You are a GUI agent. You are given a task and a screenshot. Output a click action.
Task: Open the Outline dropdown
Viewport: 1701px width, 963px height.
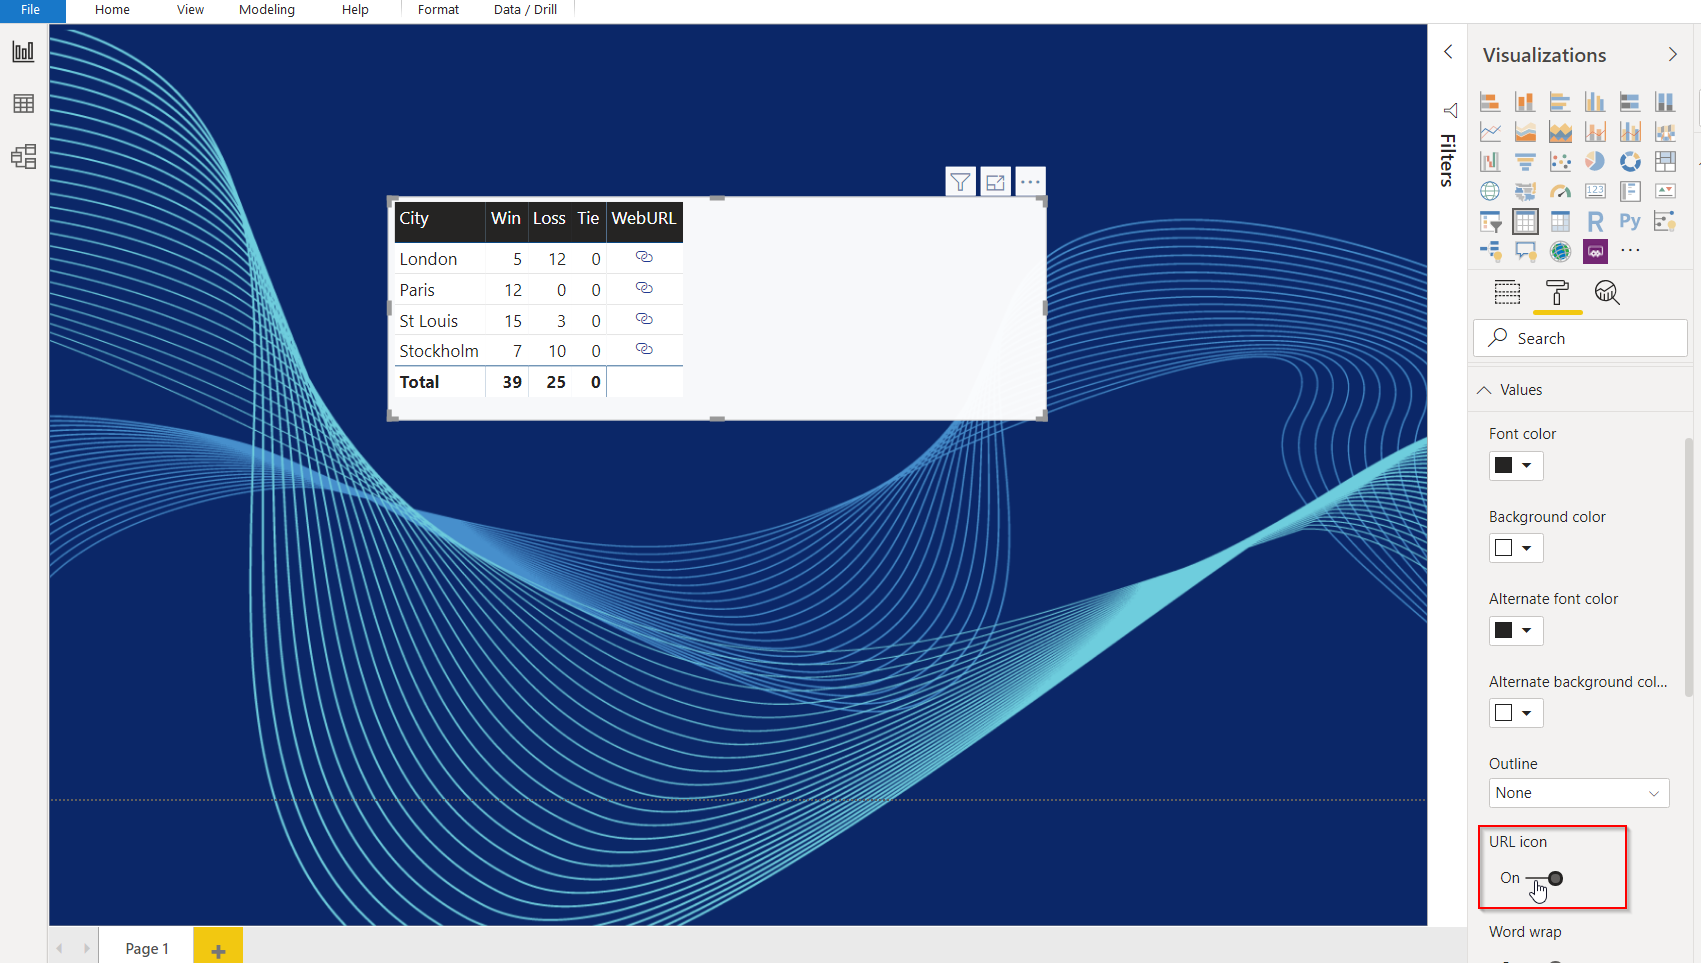click(x=1578, y=793)
